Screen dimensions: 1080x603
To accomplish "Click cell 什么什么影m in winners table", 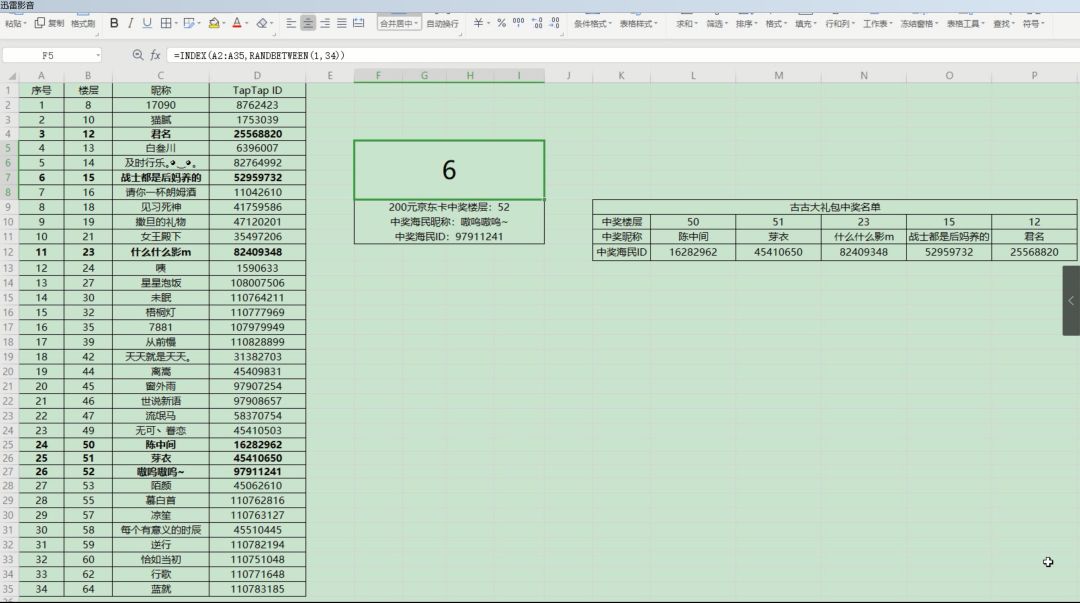I will (863, 236).
